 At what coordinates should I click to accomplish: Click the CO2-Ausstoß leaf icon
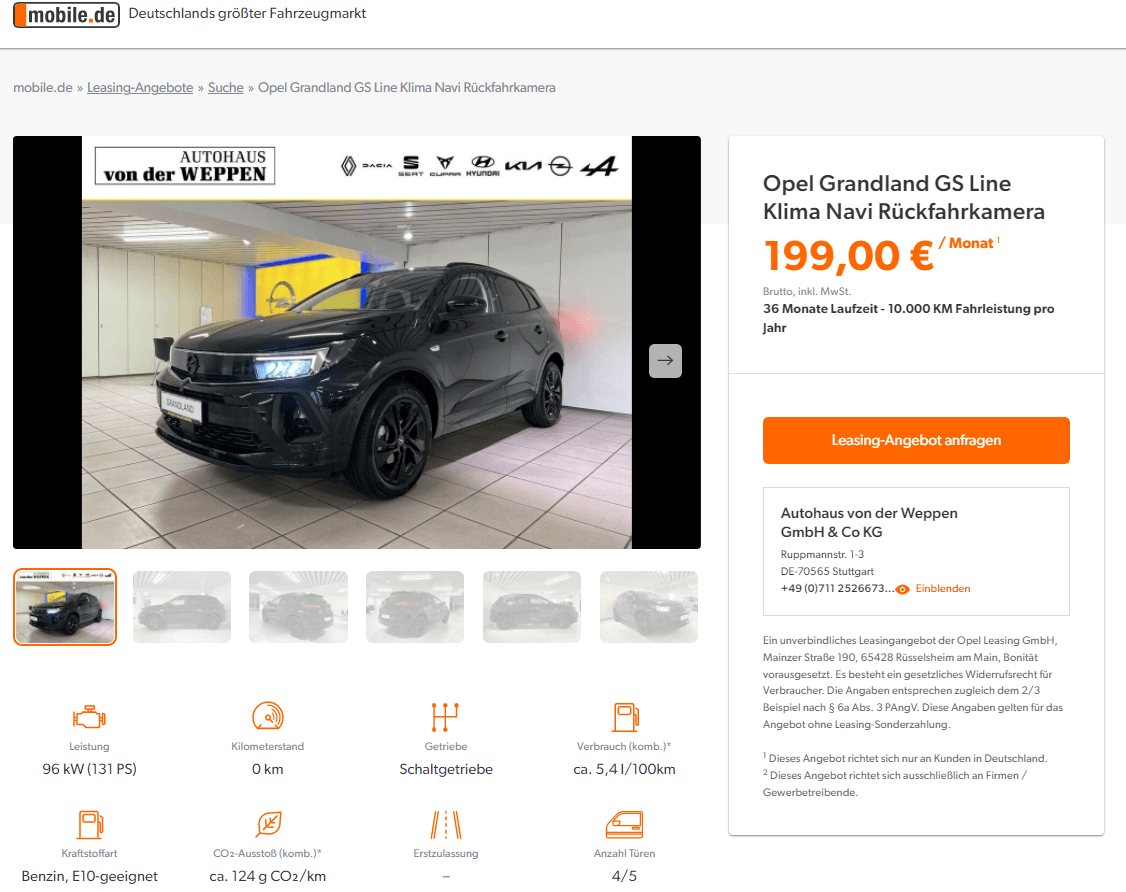point(269,824)
